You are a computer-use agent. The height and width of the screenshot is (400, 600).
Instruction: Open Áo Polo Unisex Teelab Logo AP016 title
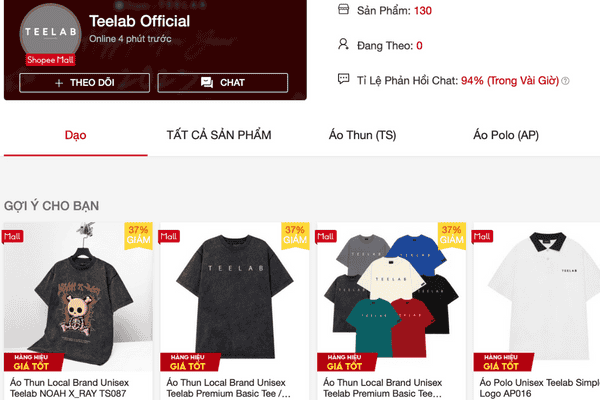point(540,388)
